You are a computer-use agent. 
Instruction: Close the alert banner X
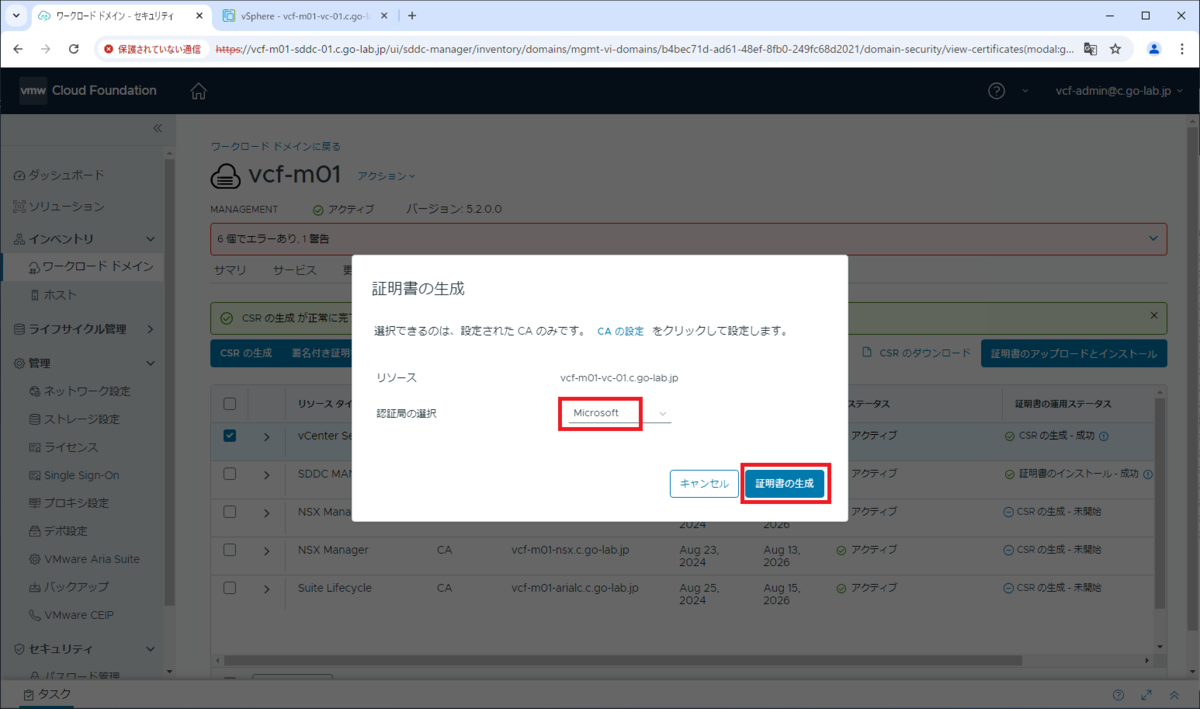tap(1154, 316)
